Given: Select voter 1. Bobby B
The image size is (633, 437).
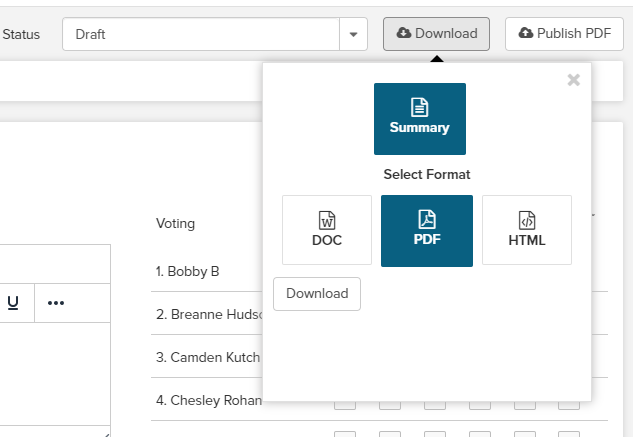Looking at the screenshot, I should (187, 271).
